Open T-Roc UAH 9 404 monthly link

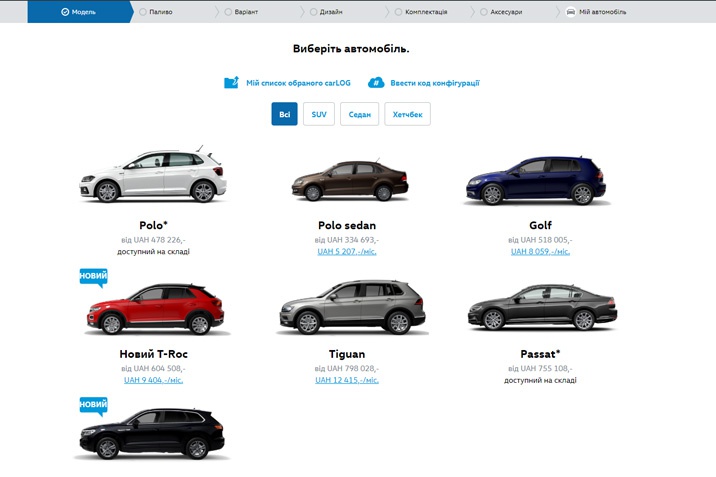(x=153, y=380)
